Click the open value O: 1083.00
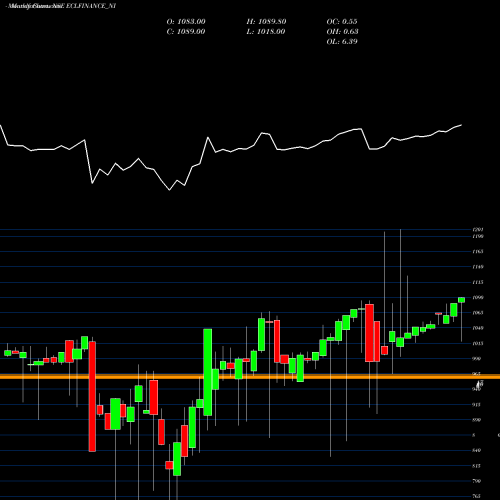The image size is (500, 500). [x=186, y=22]
